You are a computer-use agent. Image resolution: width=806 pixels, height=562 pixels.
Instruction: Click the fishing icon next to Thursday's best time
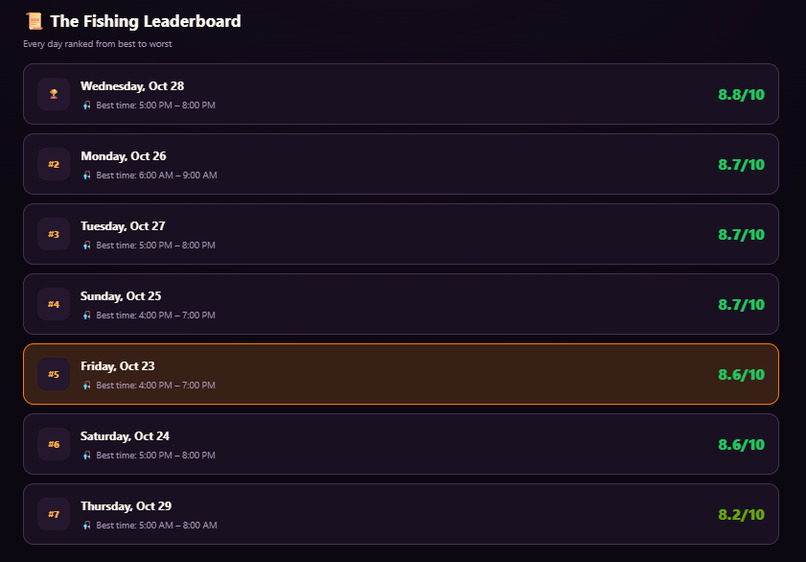pyautogui.click(x=87, y=525)
